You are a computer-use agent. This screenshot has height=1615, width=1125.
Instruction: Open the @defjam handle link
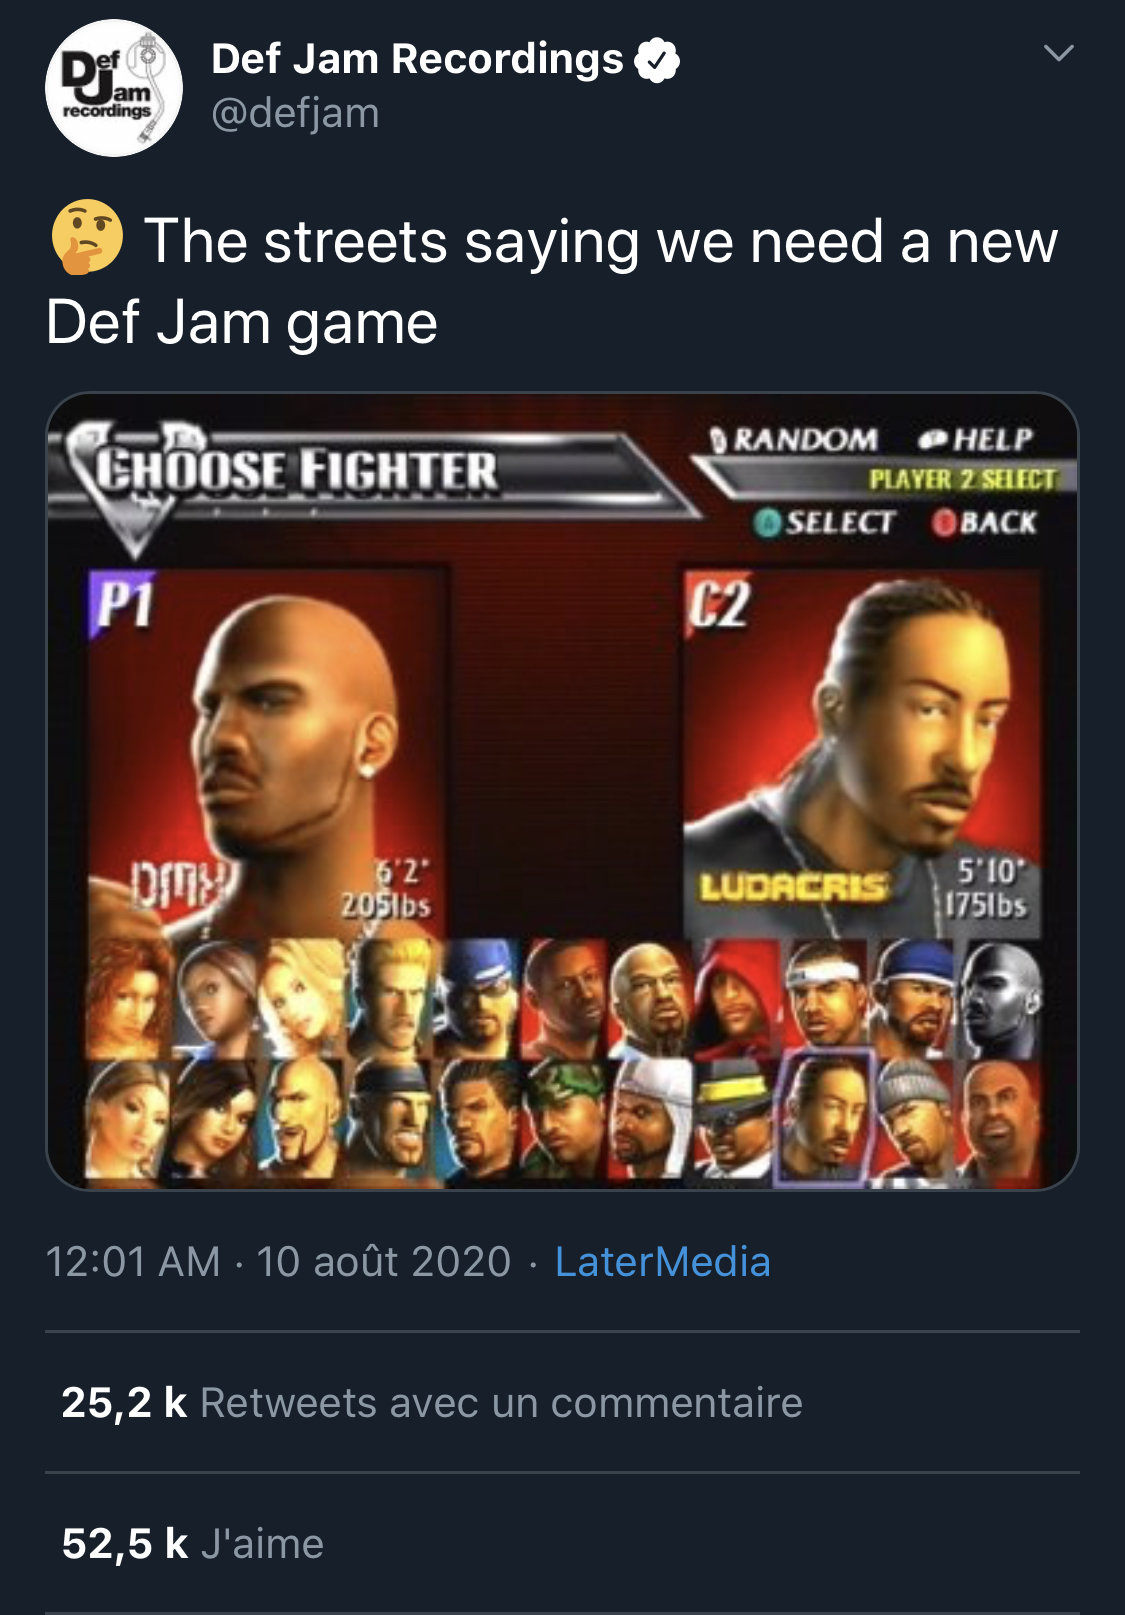(295, 113)
